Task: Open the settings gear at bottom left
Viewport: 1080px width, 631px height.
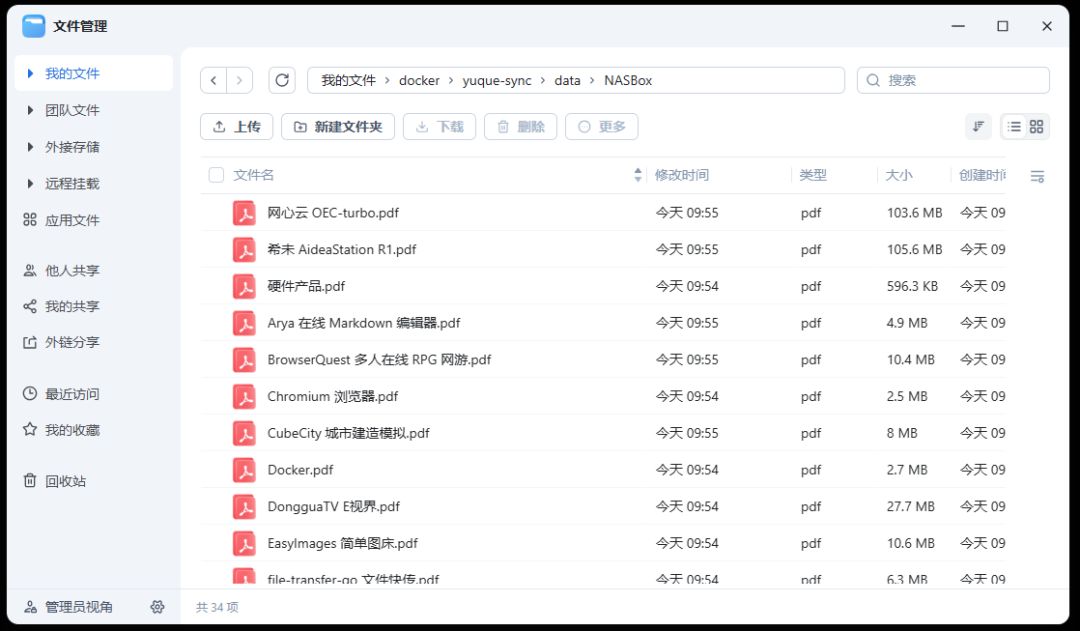Action: (157, 607)
